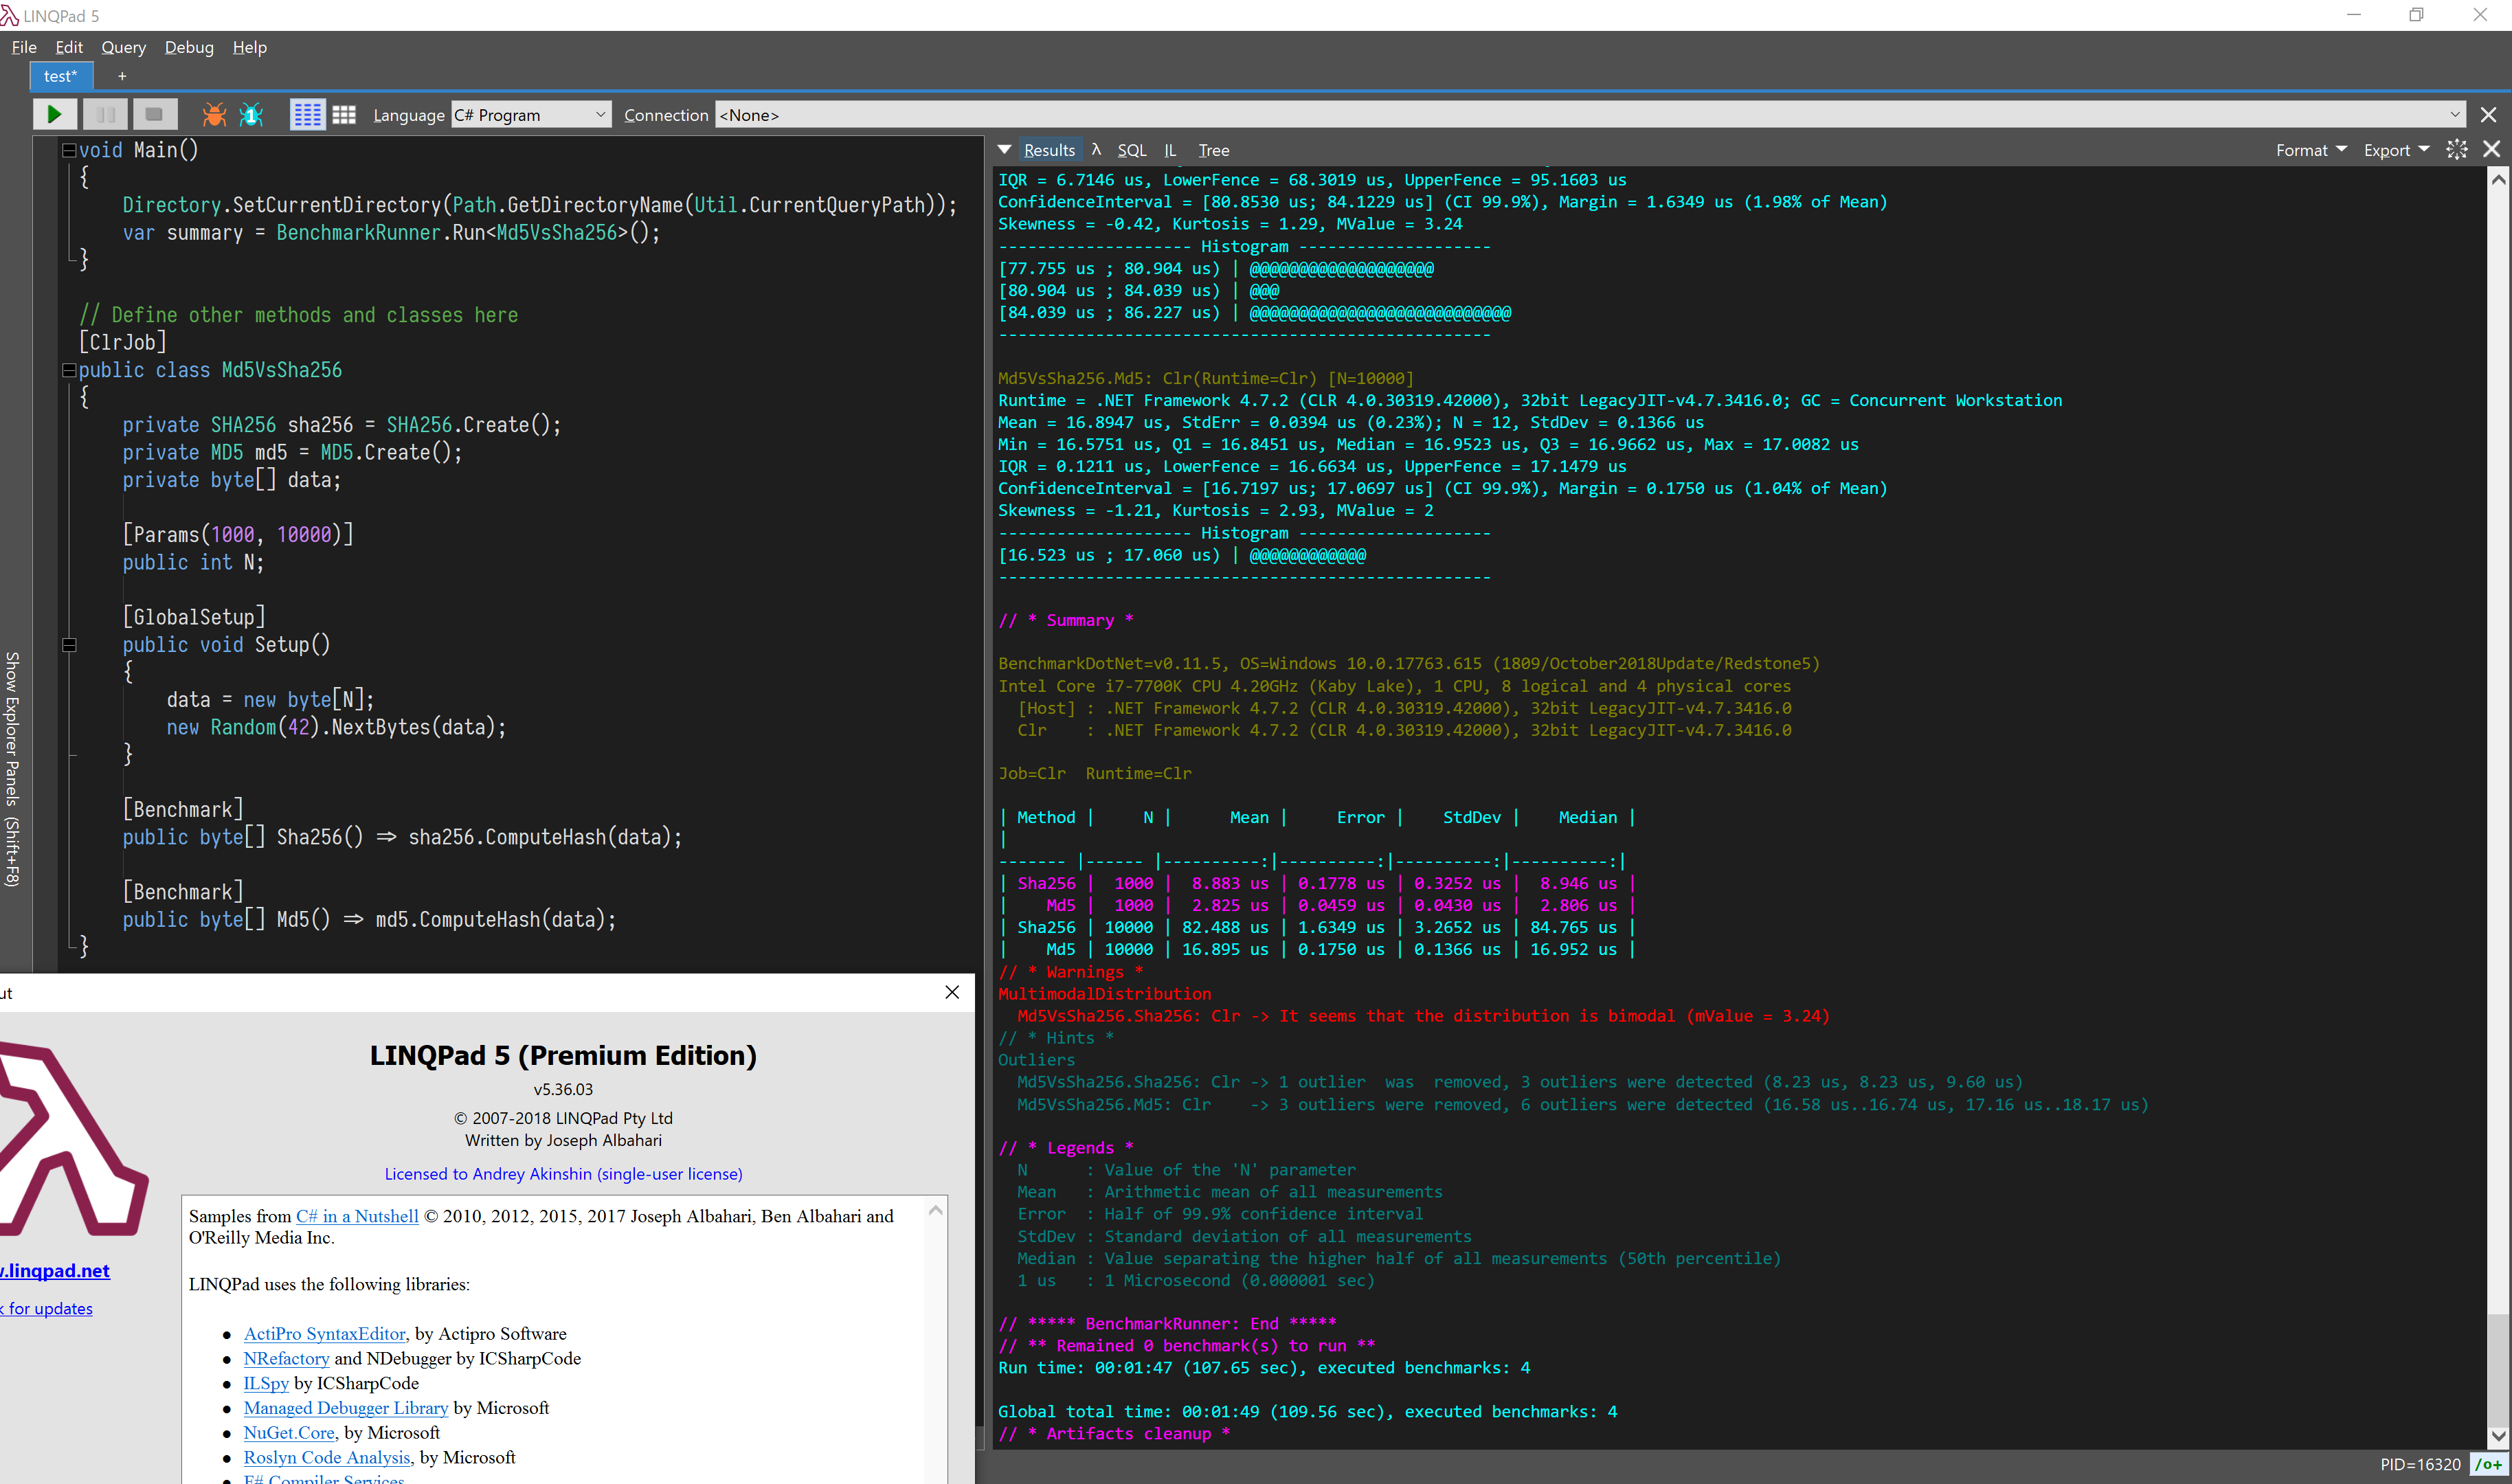Switch results to data grids view
The image size is (2512, 1484).
tap(344, 115)
